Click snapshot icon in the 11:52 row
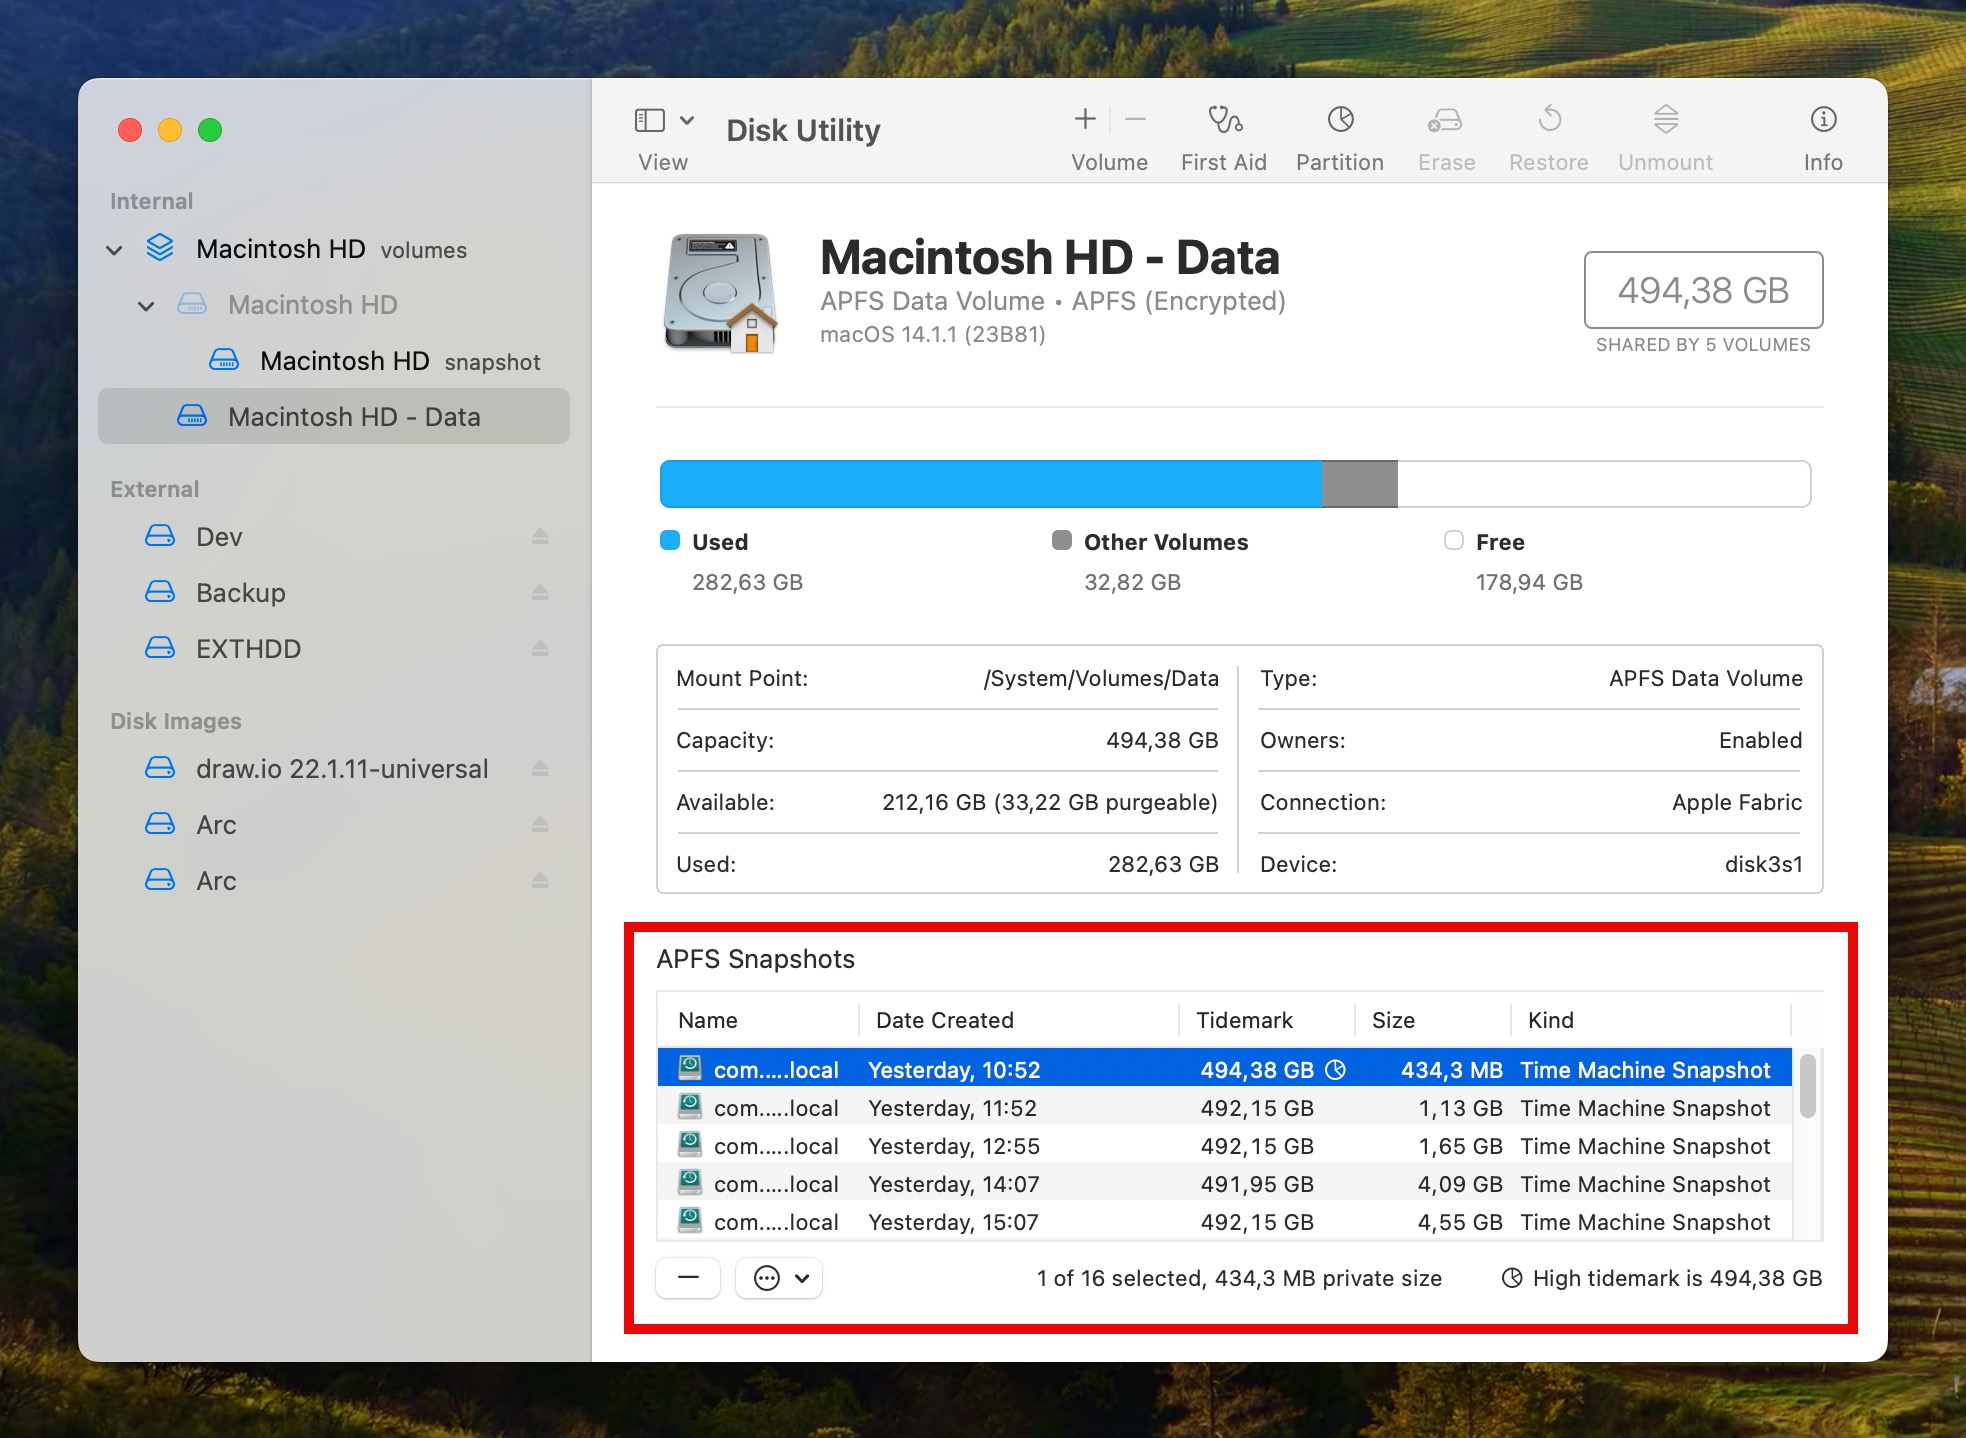 tap(690, 1106)
